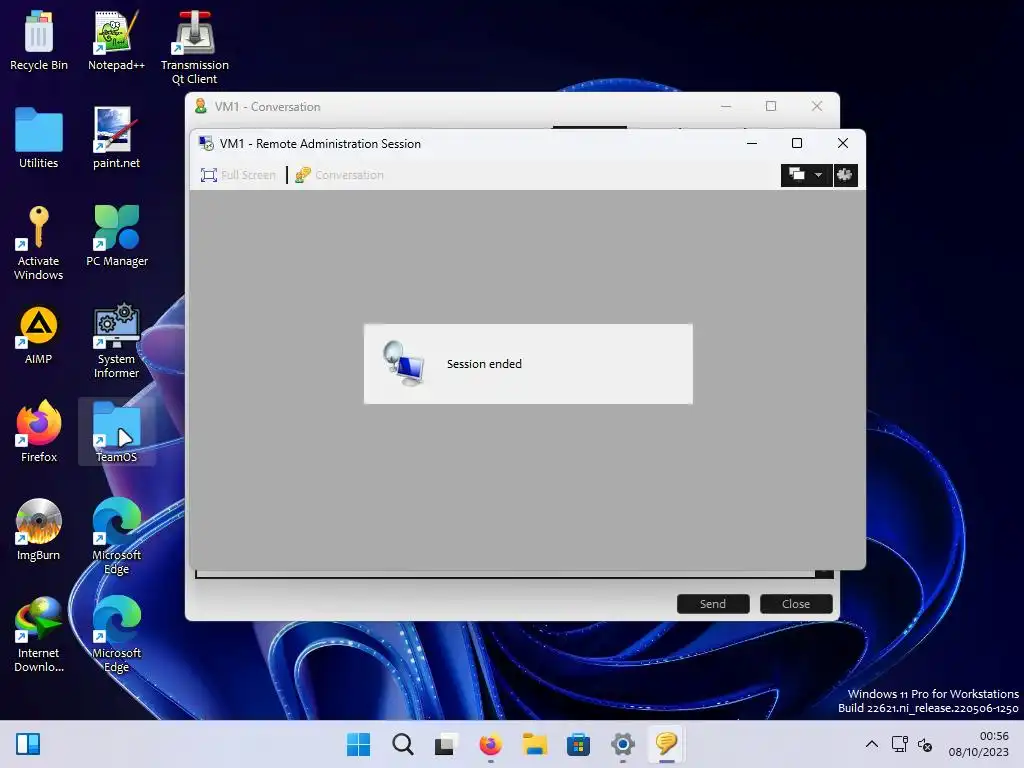Click Send in the Conversation window
The image size is (1024, 768).
[713, 604]
